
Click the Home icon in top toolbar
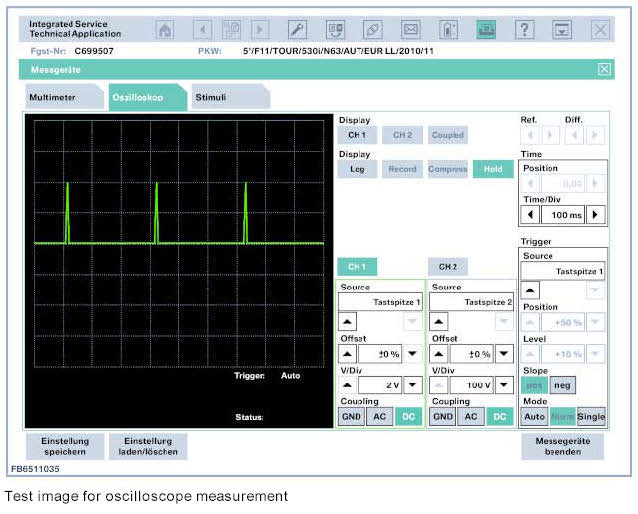click(x=165, y=29)
